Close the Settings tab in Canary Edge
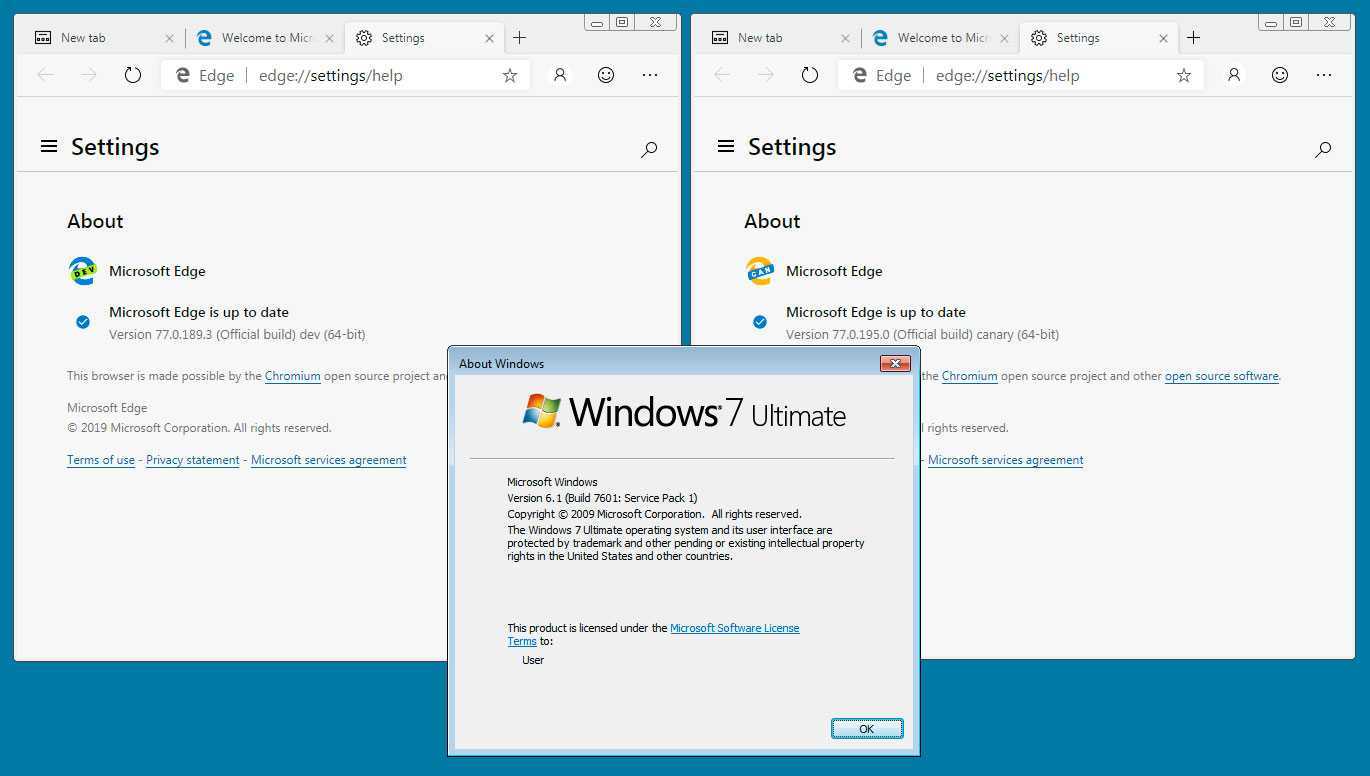The height and width of the screenshot is (776, 1370). click(1163, 39)
